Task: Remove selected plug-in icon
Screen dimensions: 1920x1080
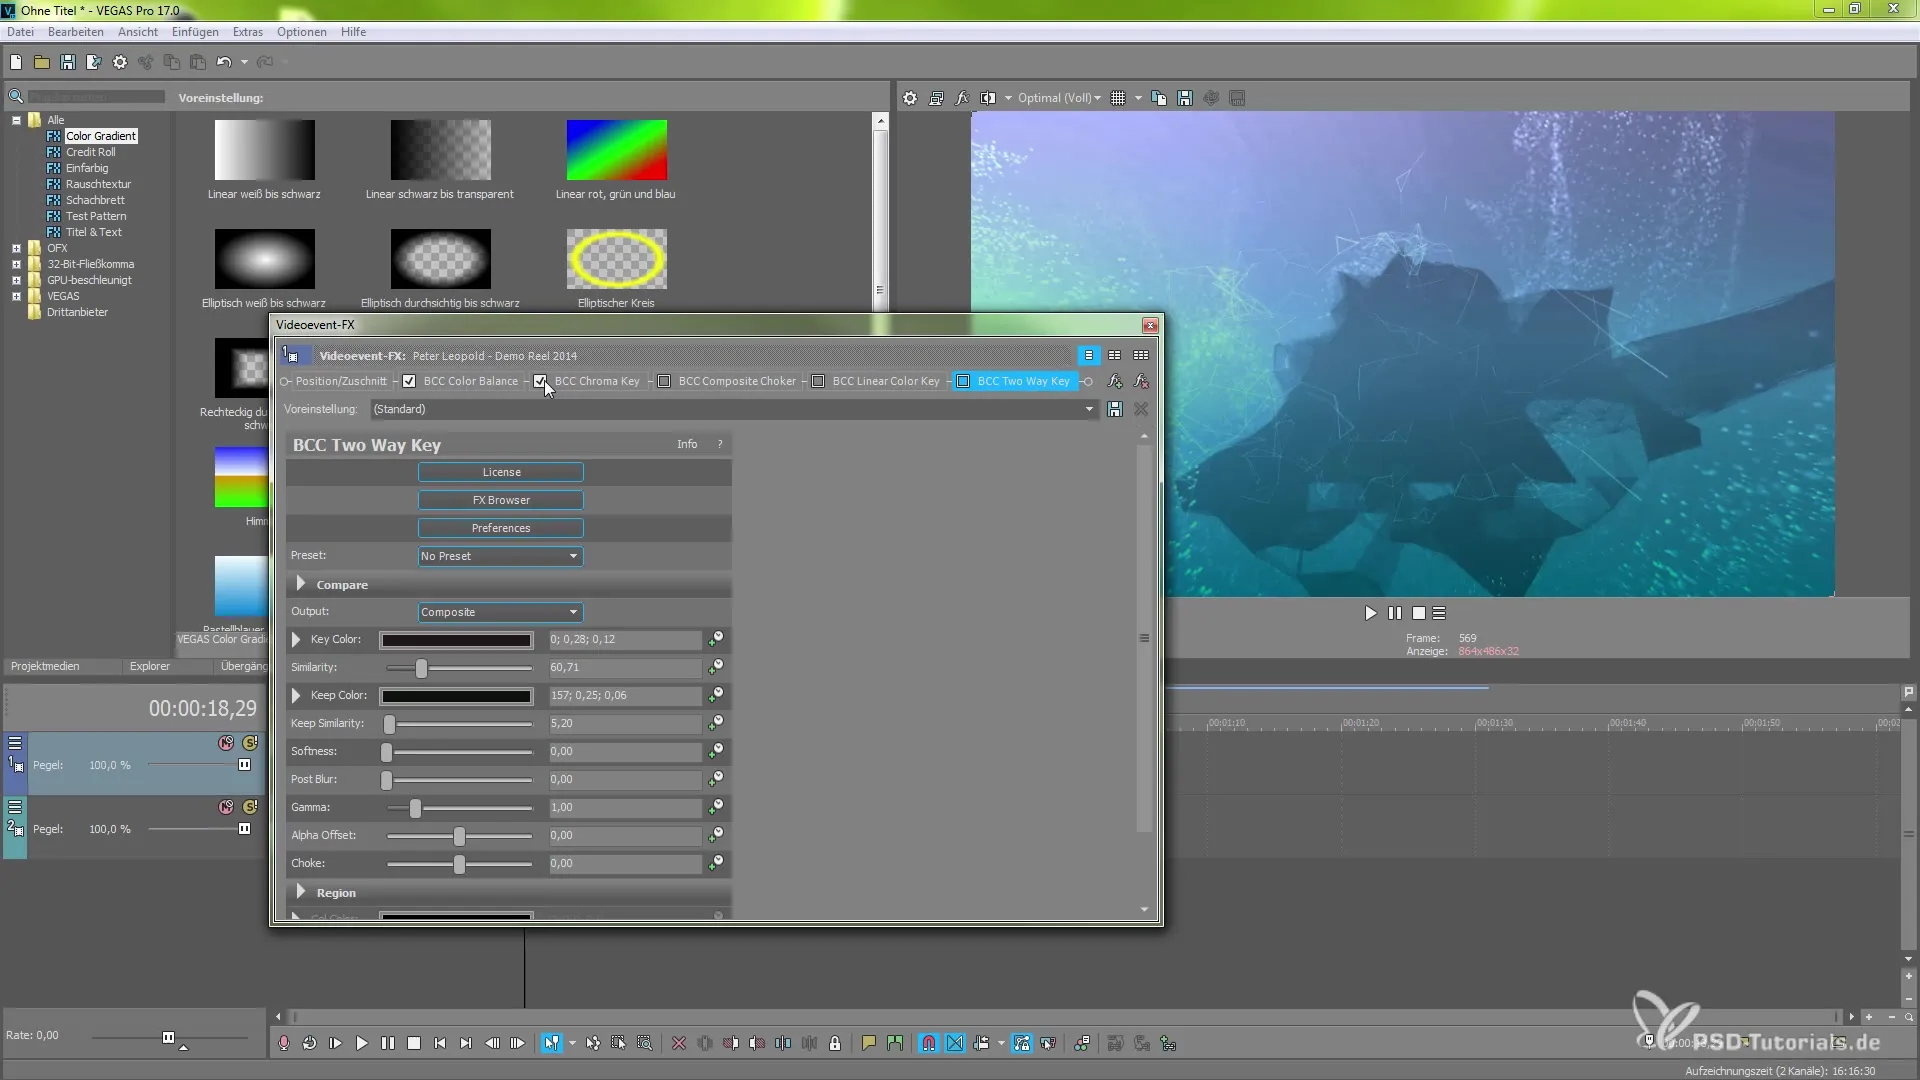Action: (1141, 381)
